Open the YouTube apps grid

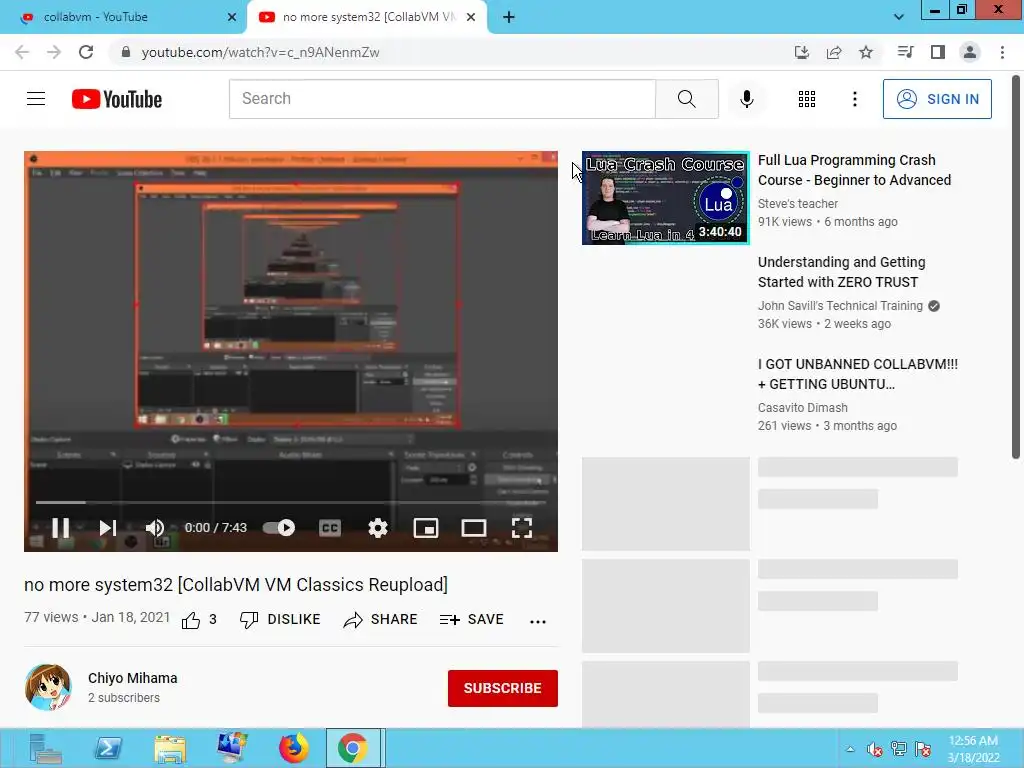click(x=807, y=99)
